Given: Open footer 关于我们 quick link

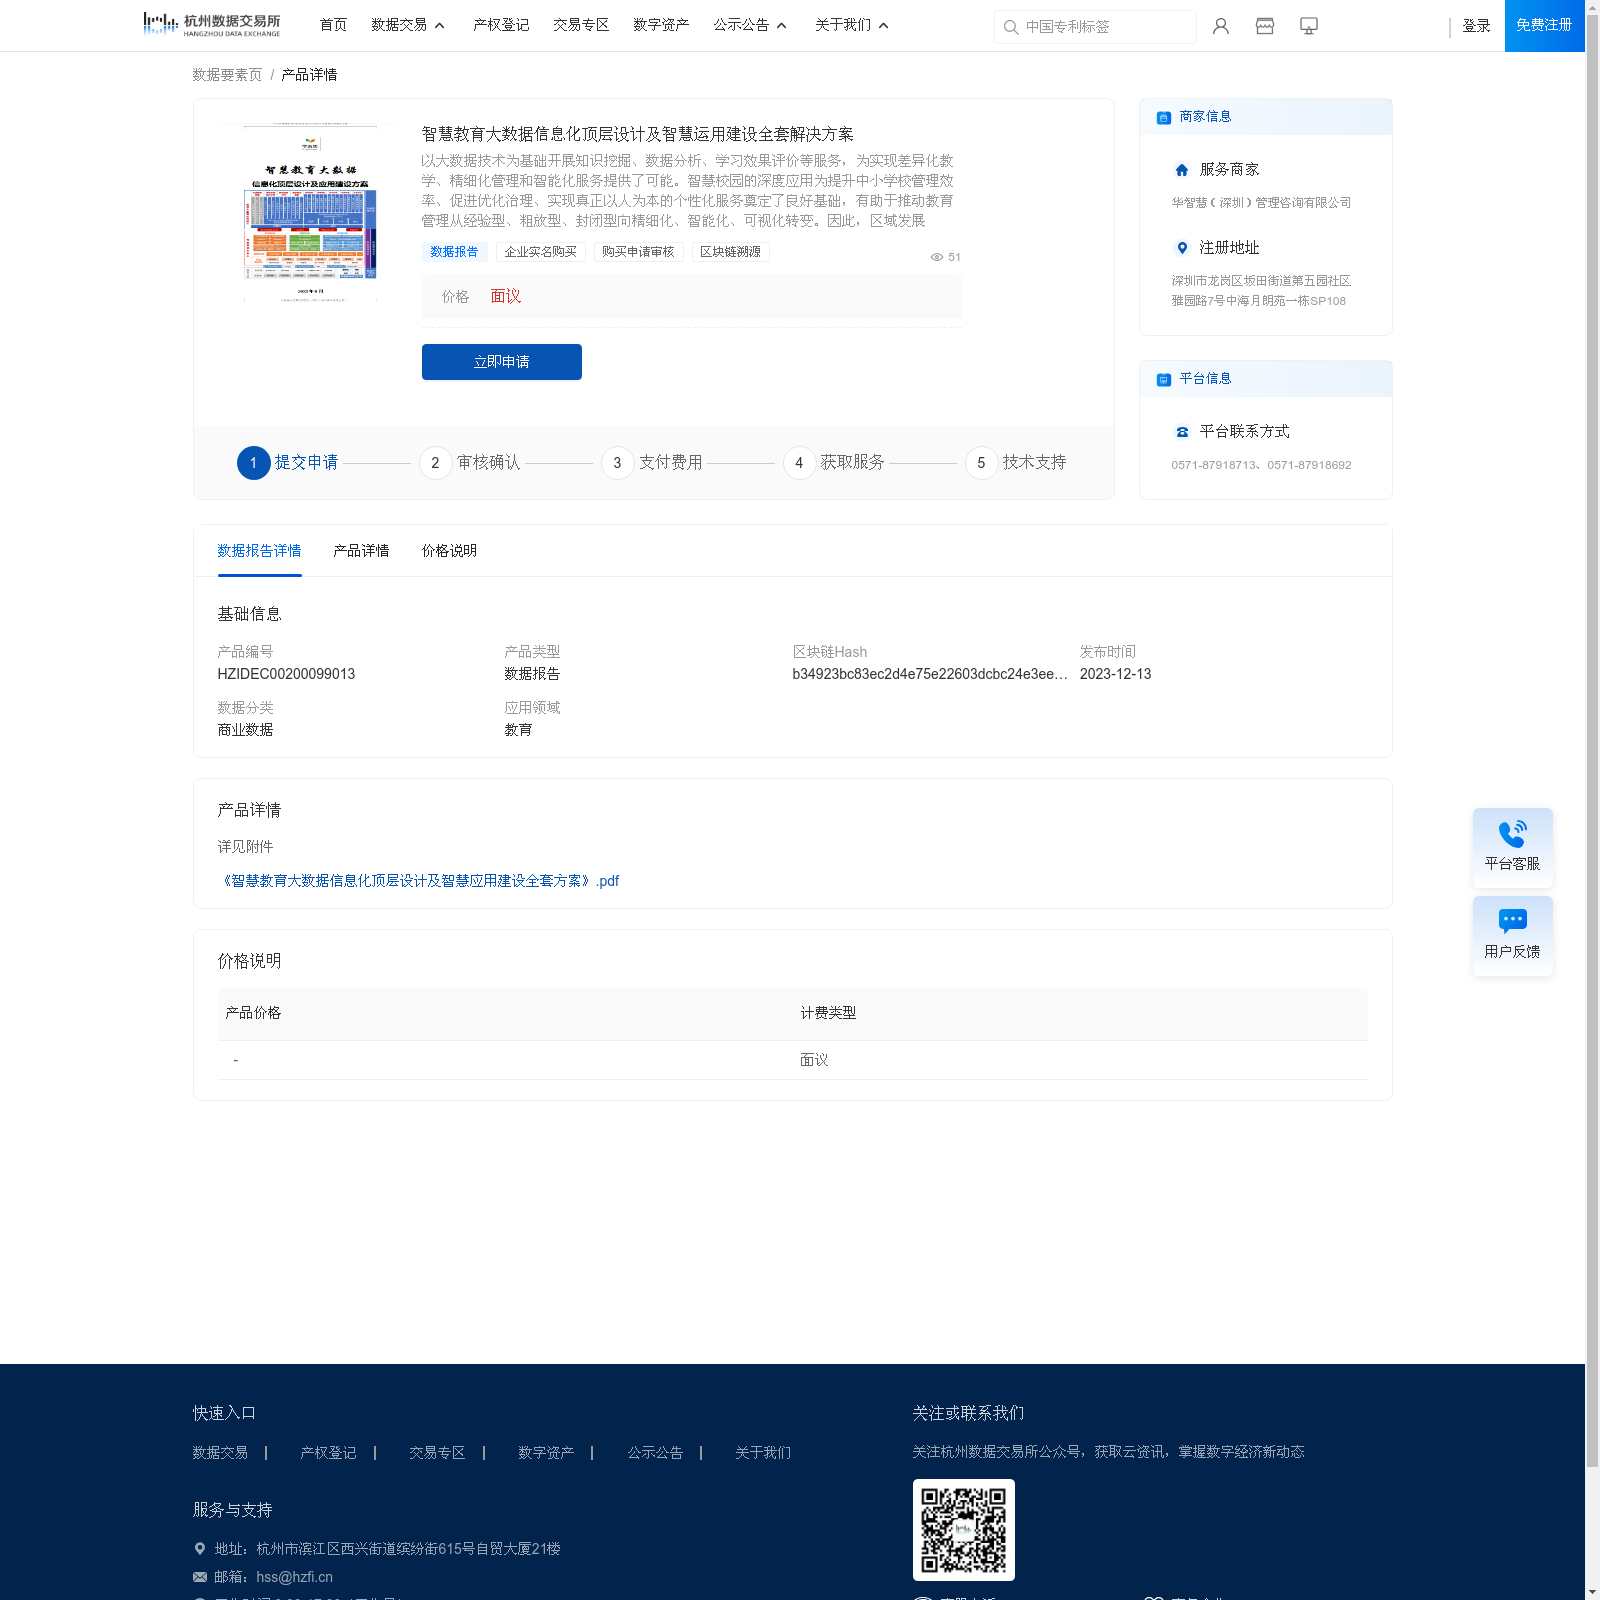Looking at the screenshot, I should point(763,1453).
